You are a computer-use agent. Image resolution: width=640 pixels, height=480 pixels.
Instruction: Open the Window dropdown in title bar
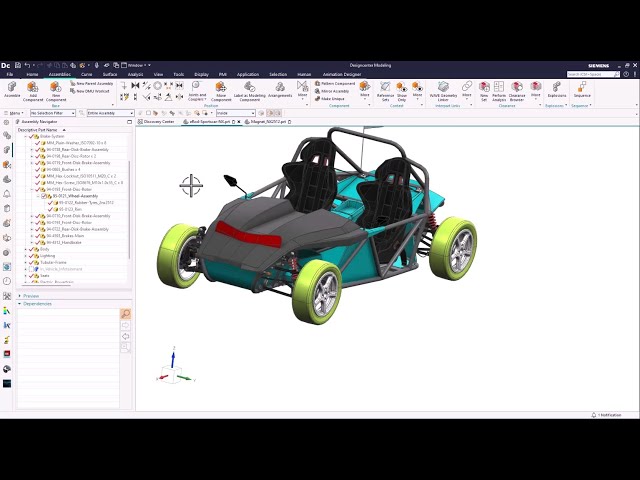pos(136,65)
